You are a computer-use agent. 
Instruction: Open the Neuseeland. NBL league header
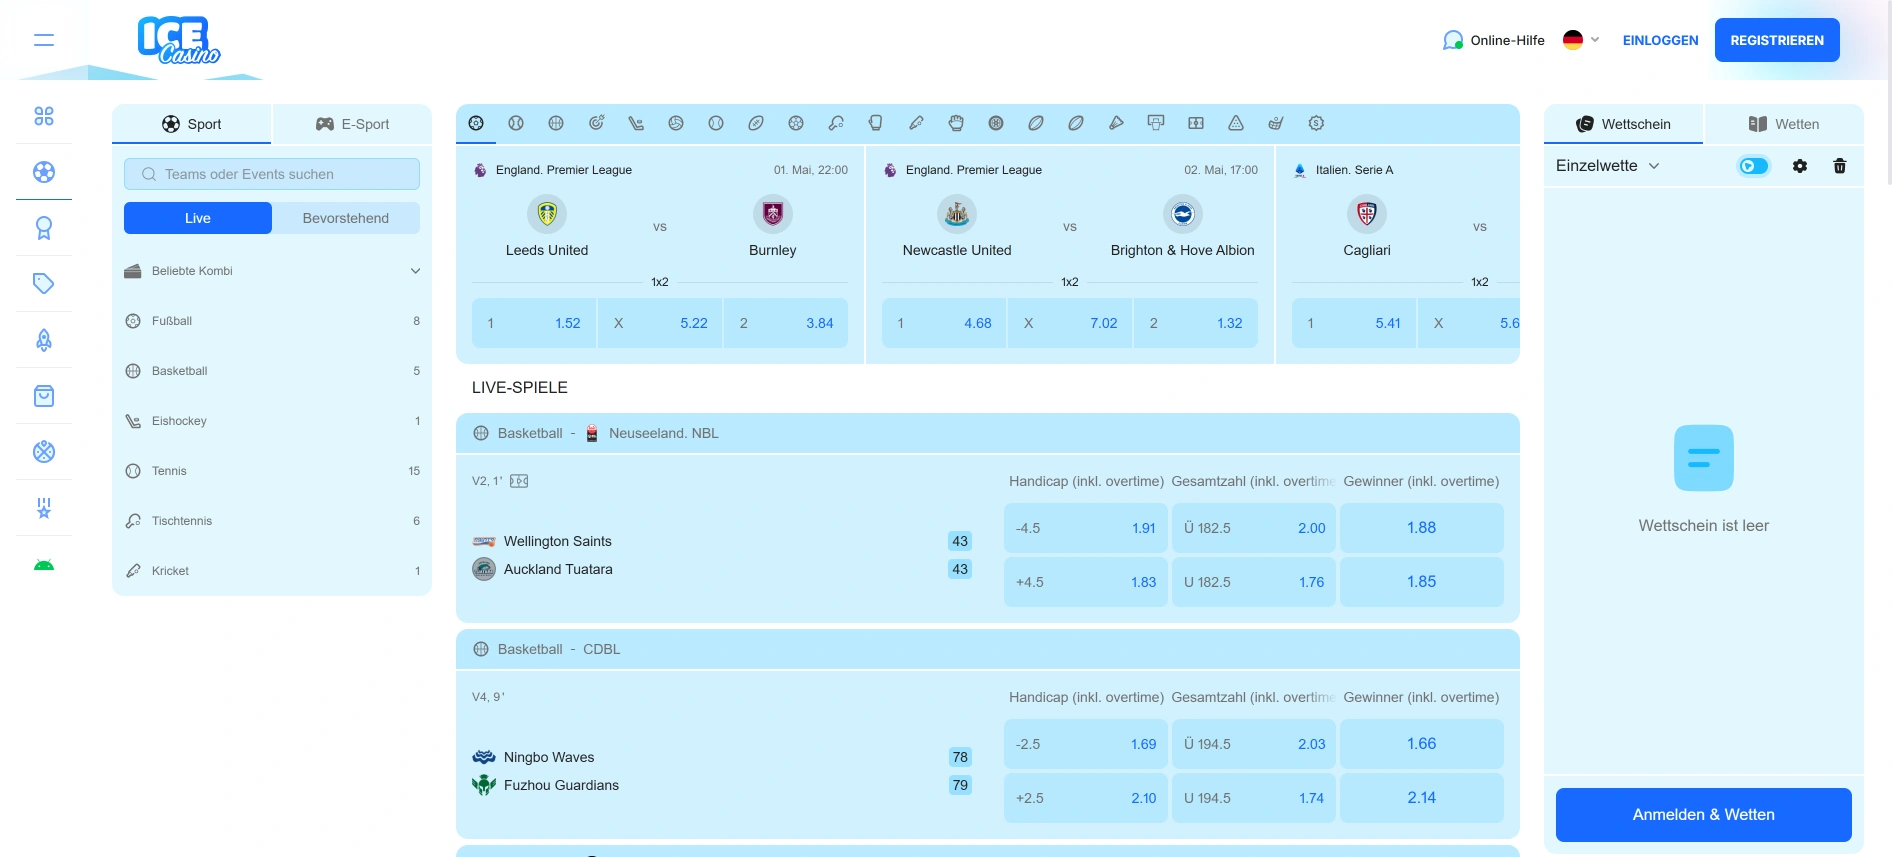988,433
